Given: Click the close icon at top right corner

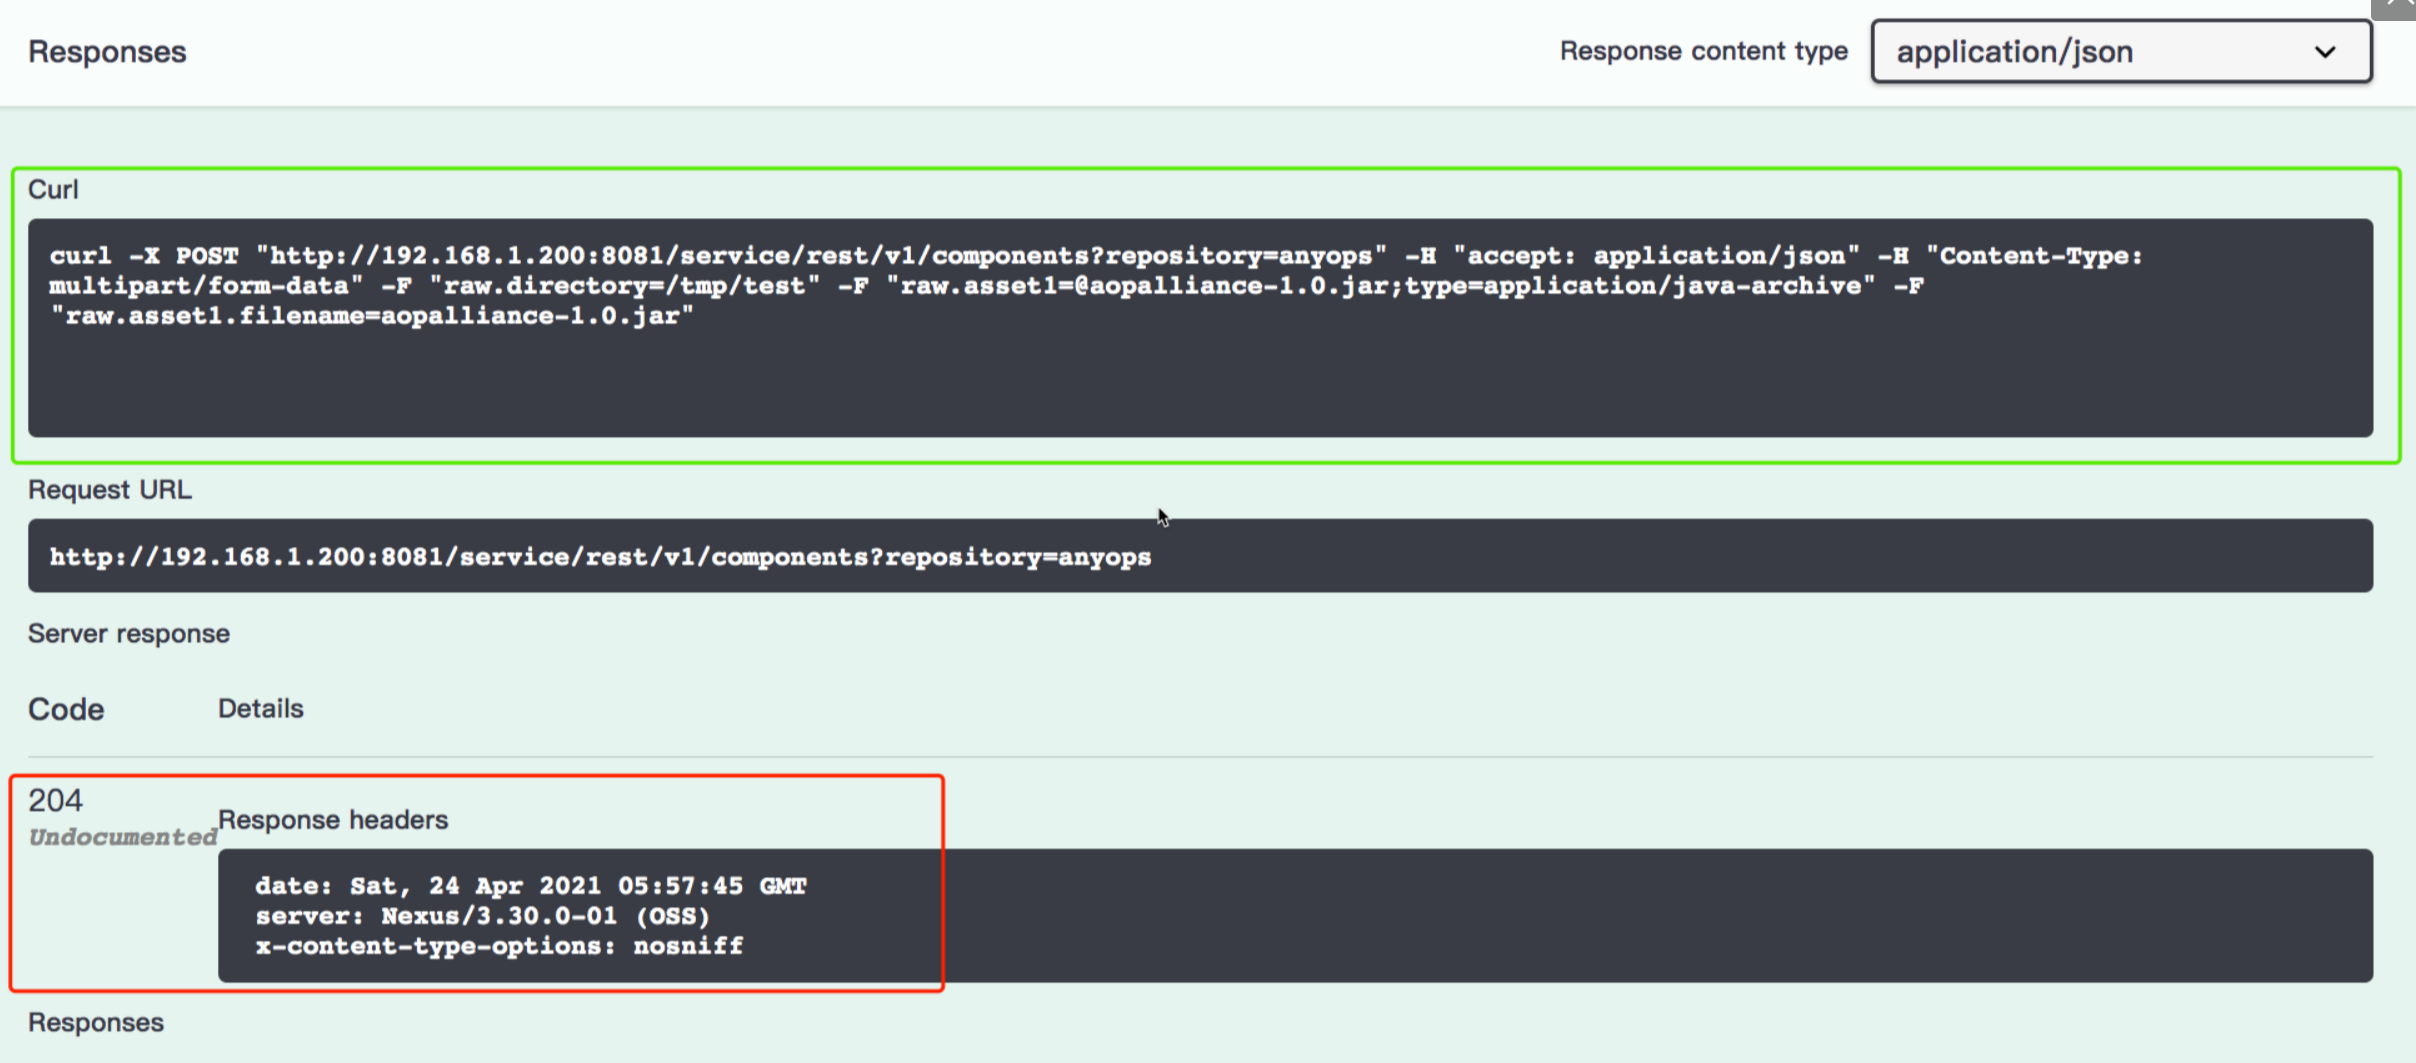Looking at the screenshot, I should pos(2396,8).
